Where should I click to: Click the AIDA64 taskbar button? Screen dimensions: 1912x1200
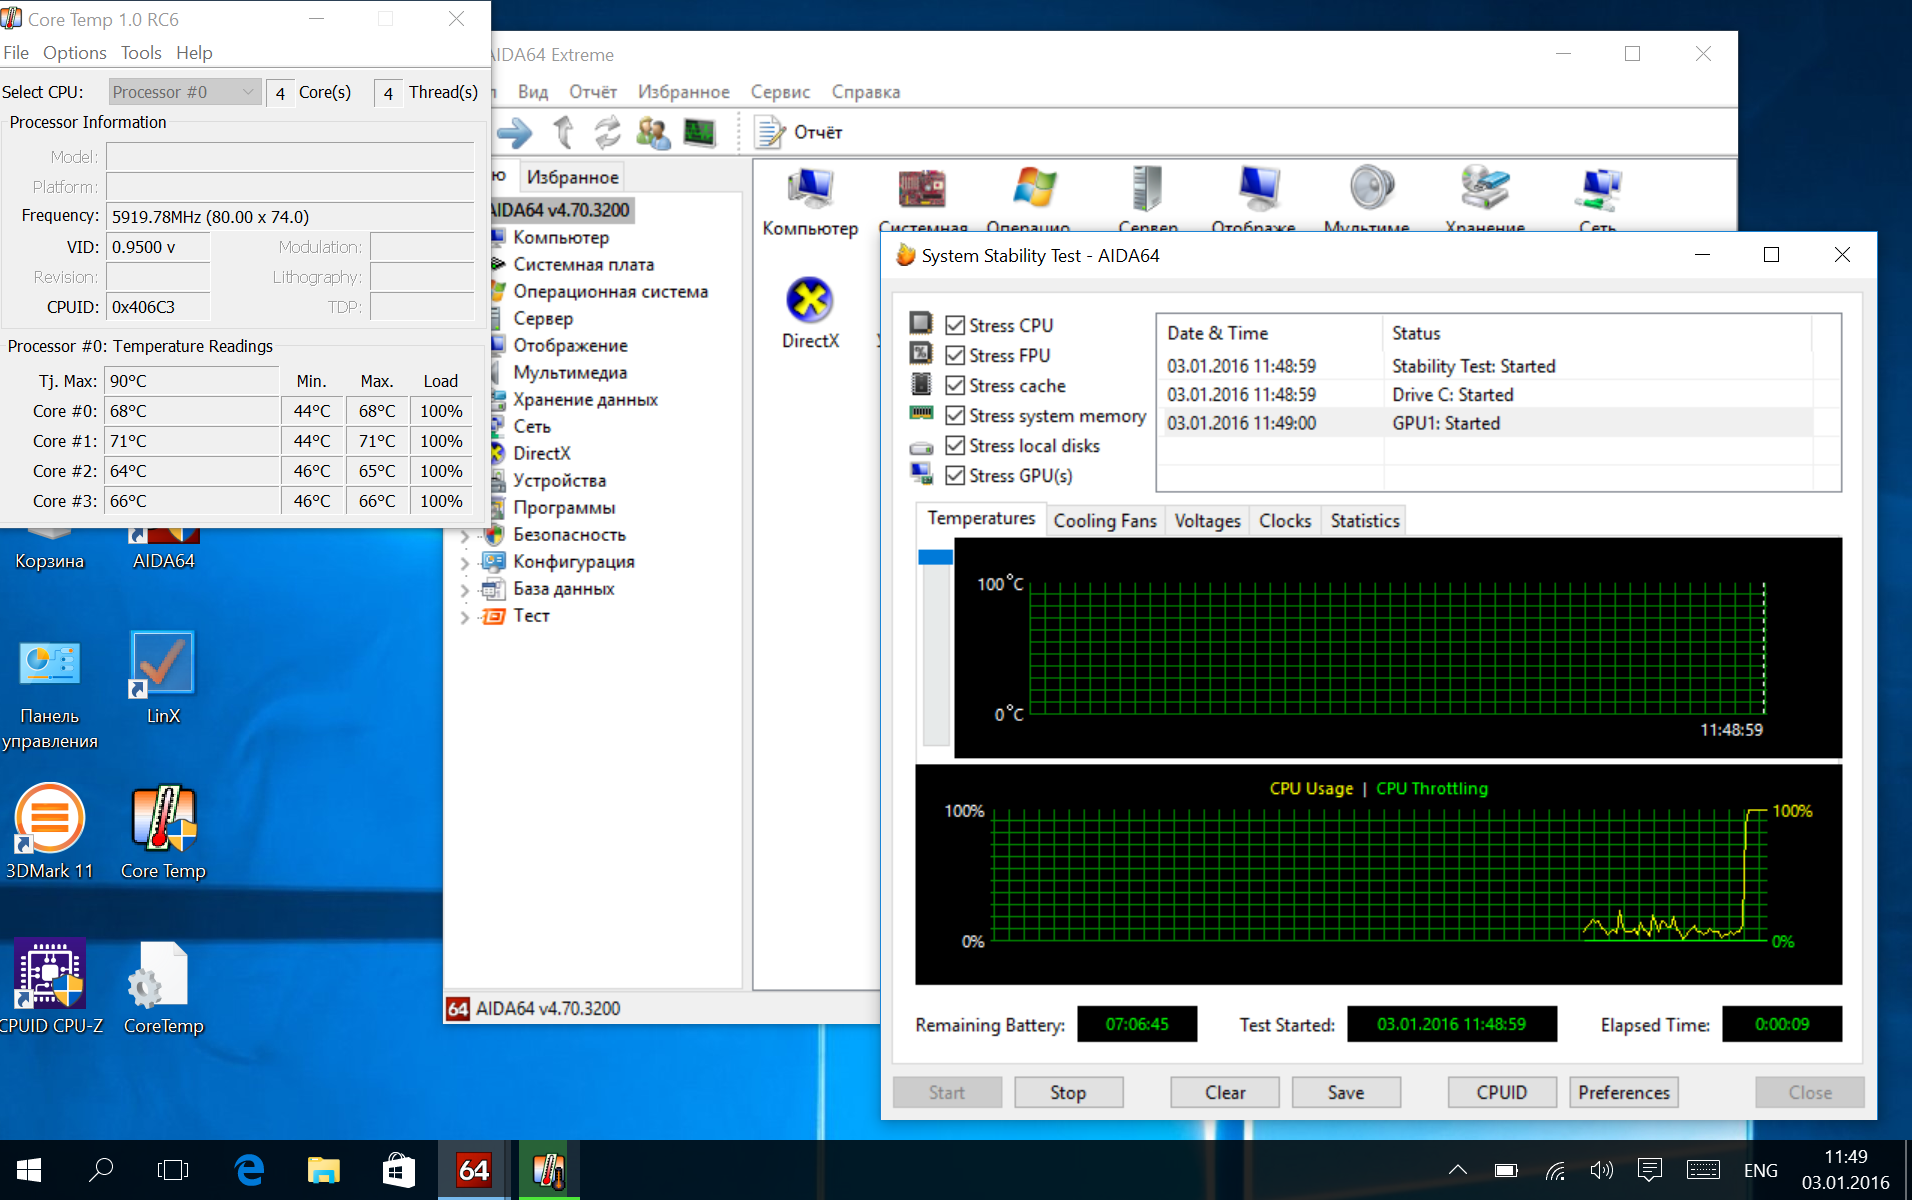474,1170
